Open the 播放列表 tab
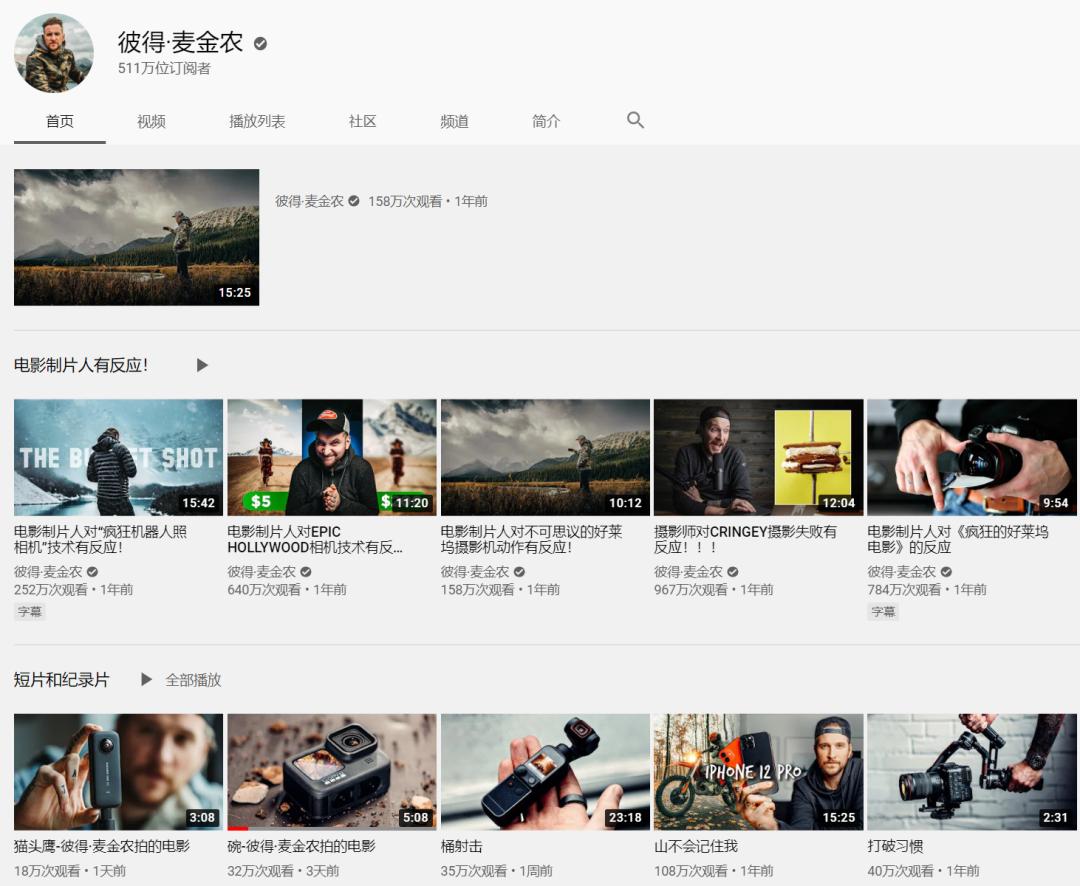The width and height of the screenshot is (1080, 886). (x=256, y=120)
